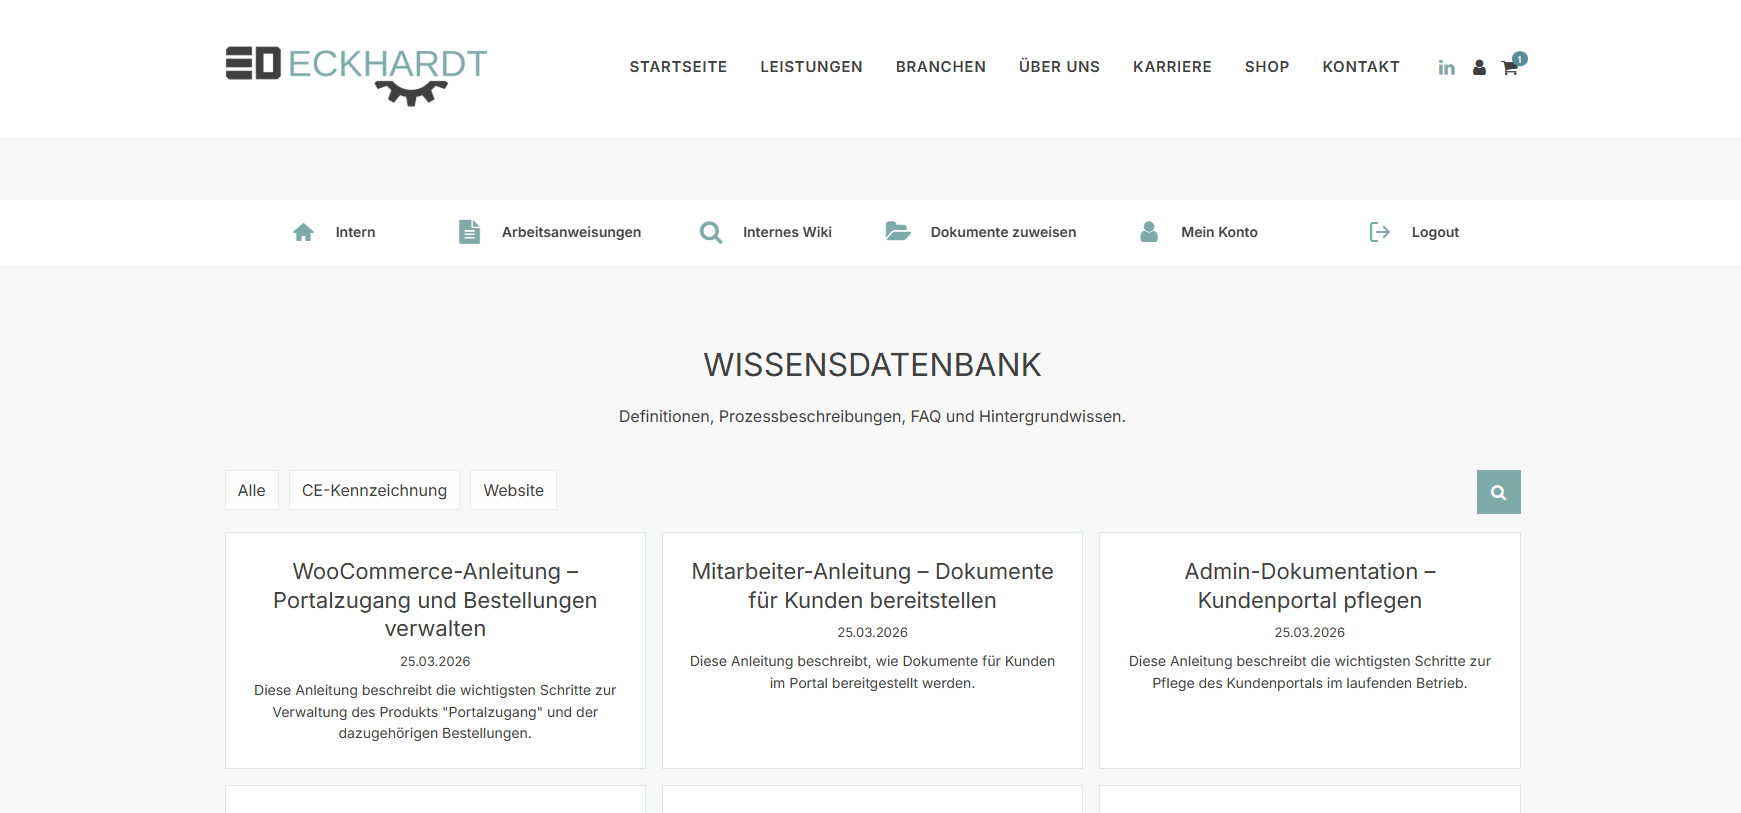Viewport: 1741px width, 813px height.
Task: Click the person icon beside Mein Konto
Action: (x=1149, y=232)
